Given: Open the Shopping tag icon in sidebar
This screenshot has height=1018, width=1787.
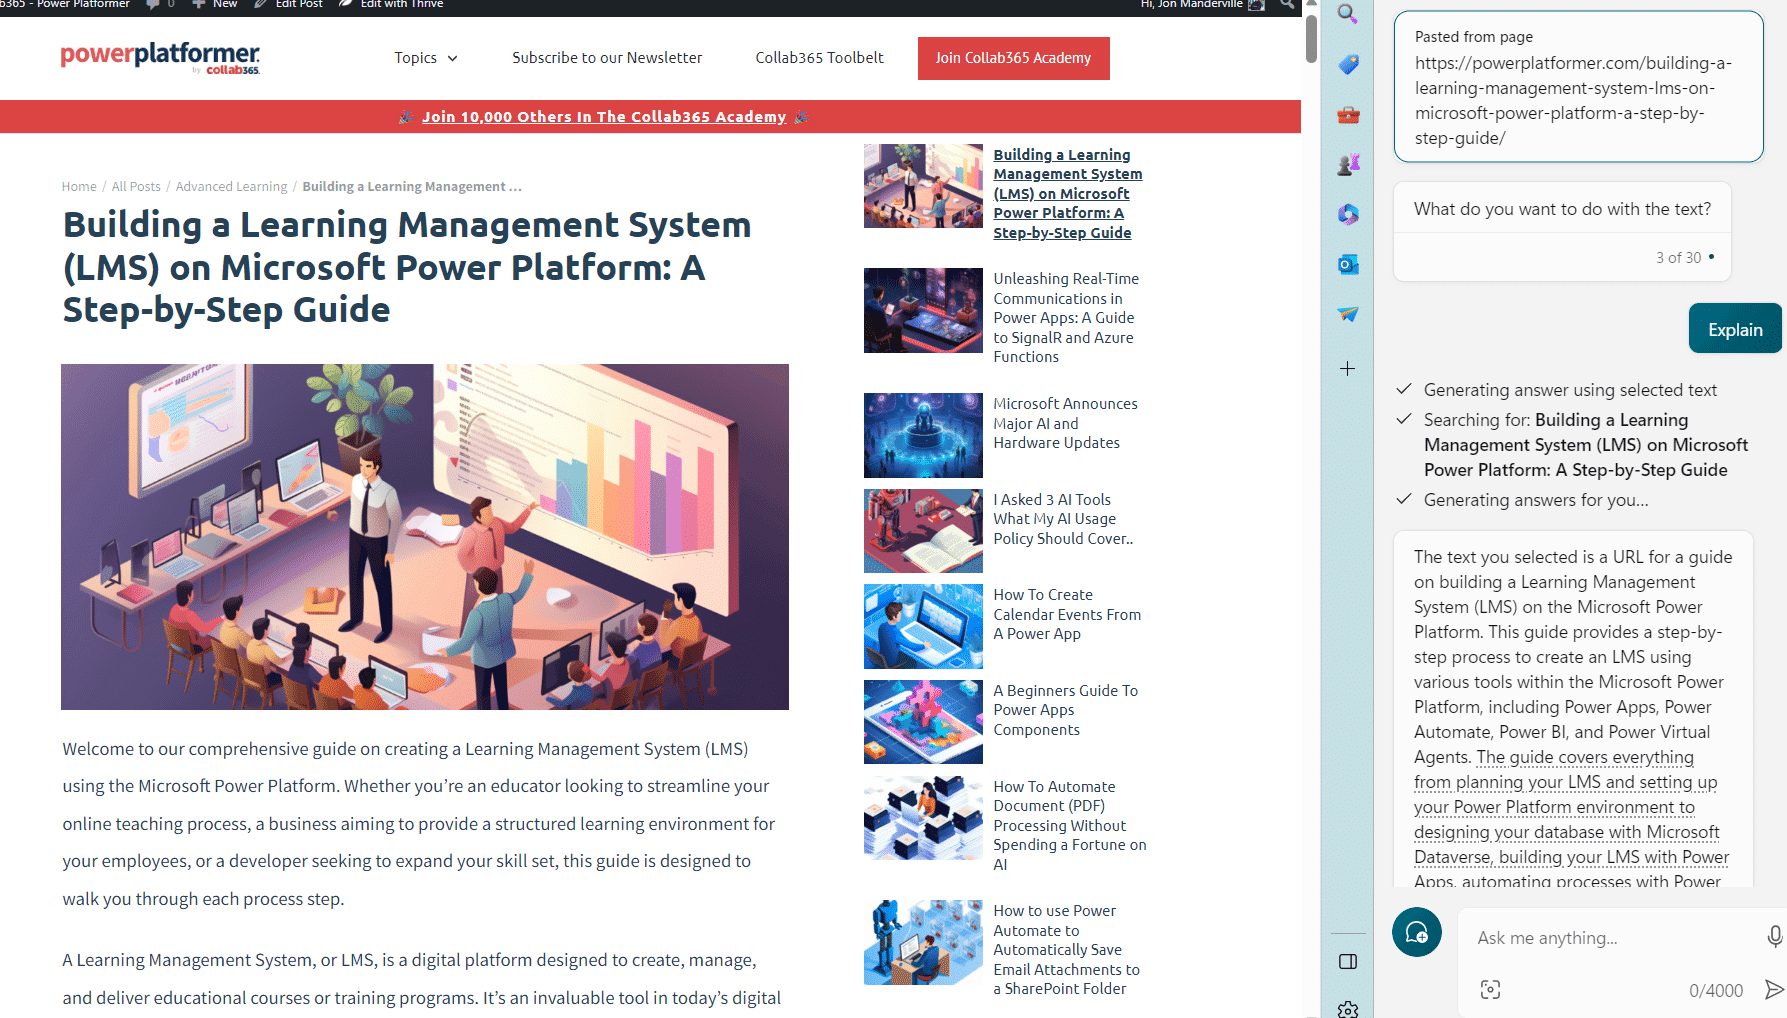Looking at the screenshot, I should click(1348, 65).
